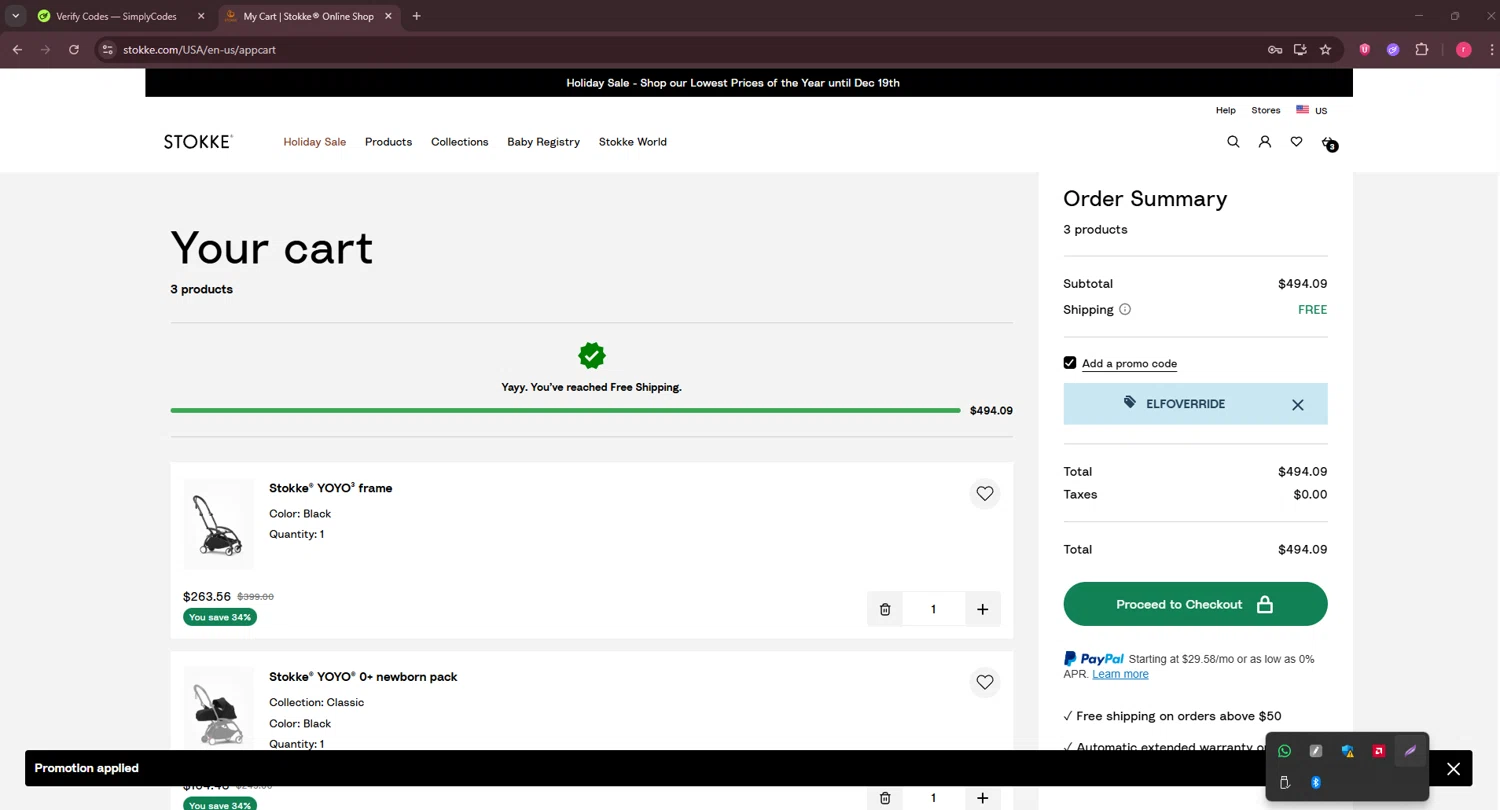
Task: Click Proceed to Checkout button
Action: (1195, 605)
